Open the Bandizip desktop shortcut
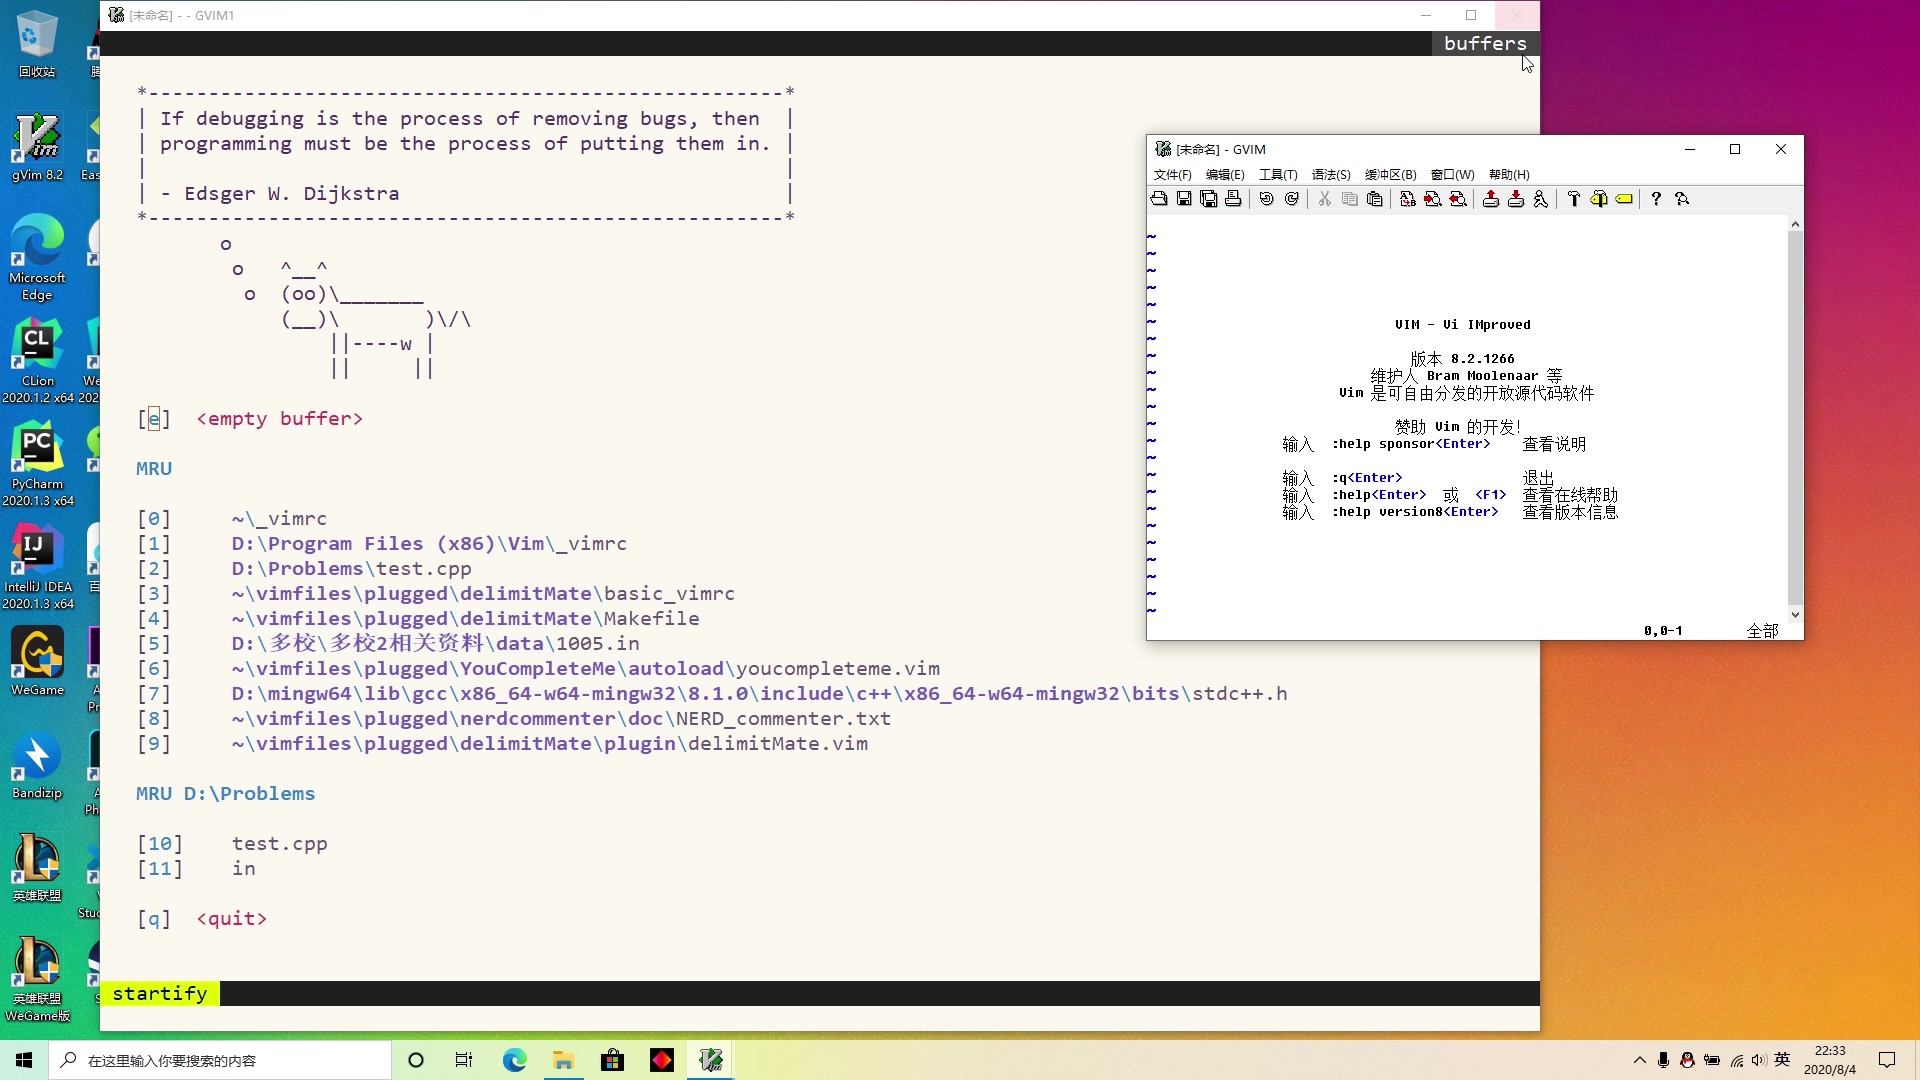The image size is (1920, 1080). coord(37,767)
